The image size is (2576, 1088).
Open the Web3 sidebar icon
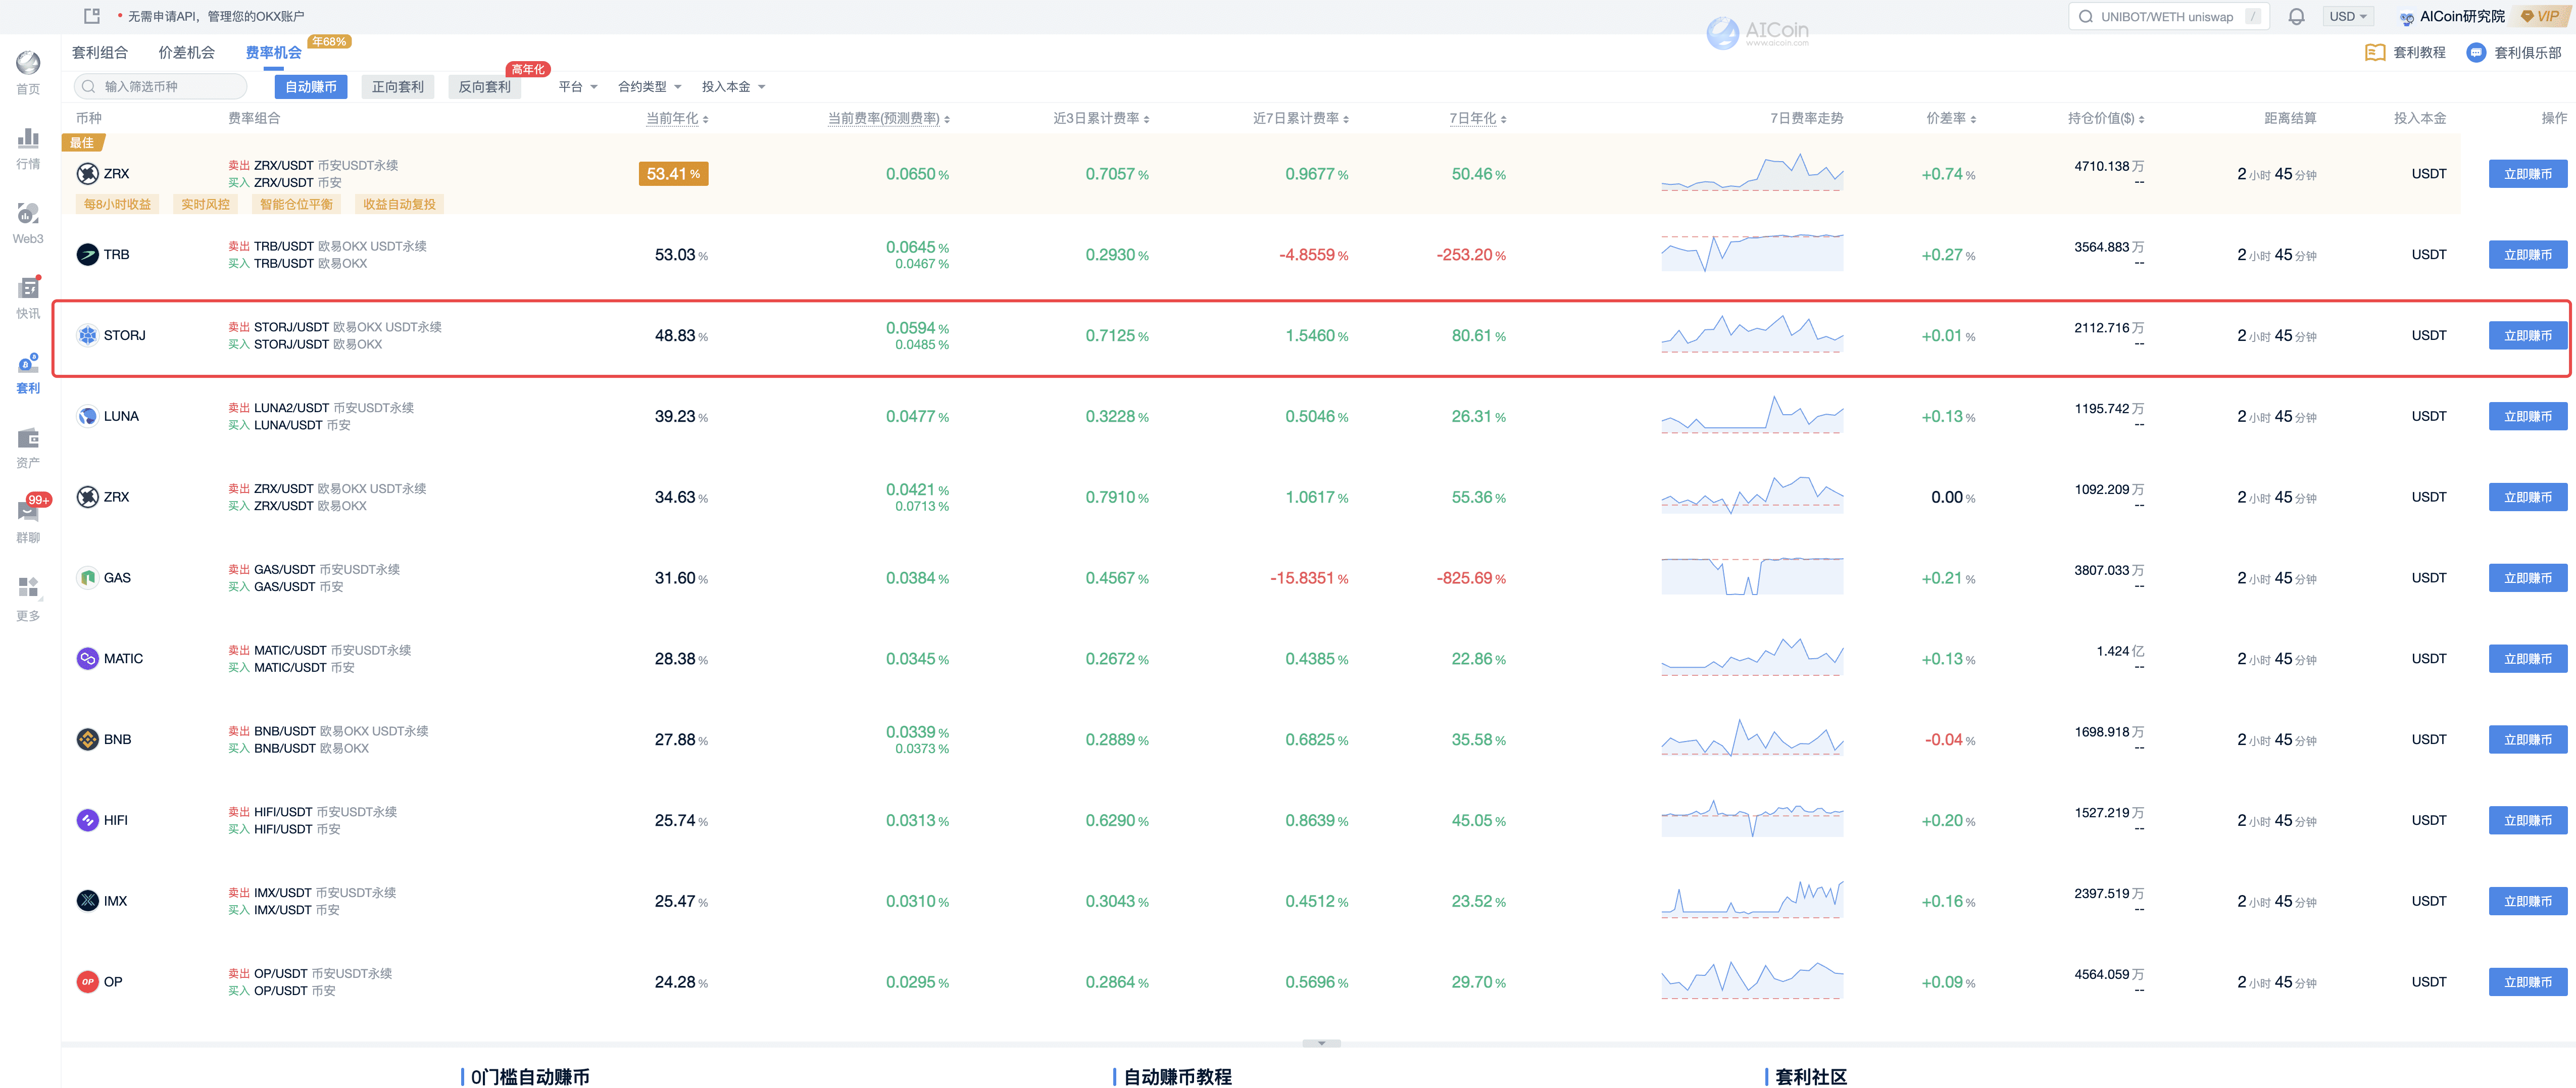[28, 213]
